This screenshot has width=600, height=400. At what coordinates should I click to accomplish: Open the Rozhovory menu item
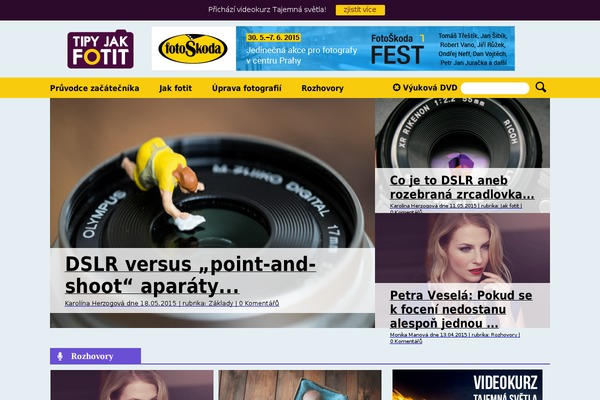323,88
